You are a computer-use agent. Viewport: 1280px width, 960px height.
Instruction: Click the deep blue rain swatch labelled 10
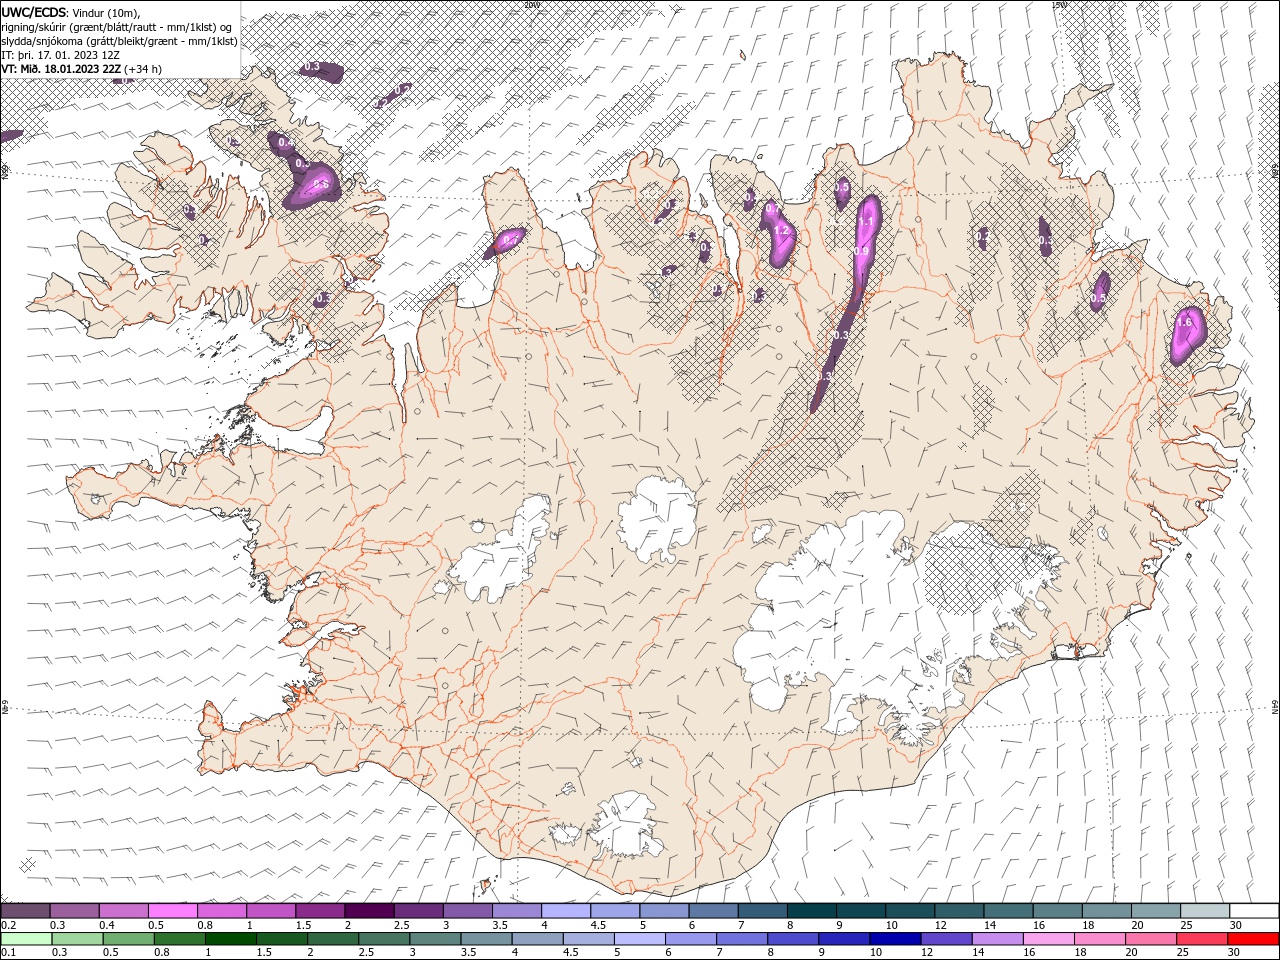pyautogui.click(x=894, y=939)
